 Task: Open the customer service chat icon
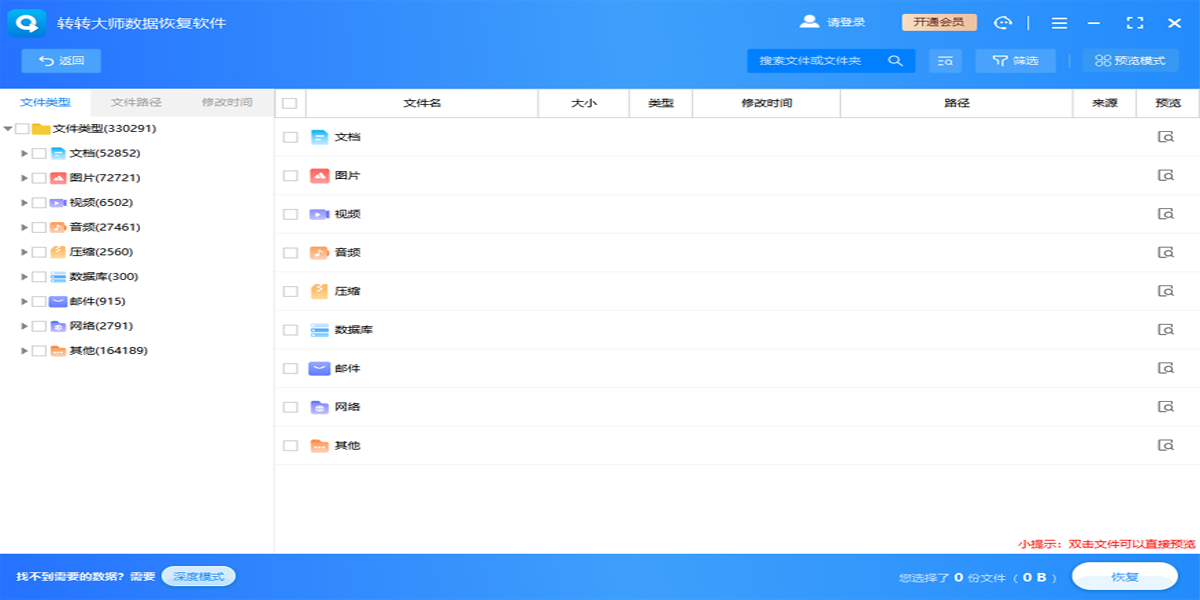1003,23
